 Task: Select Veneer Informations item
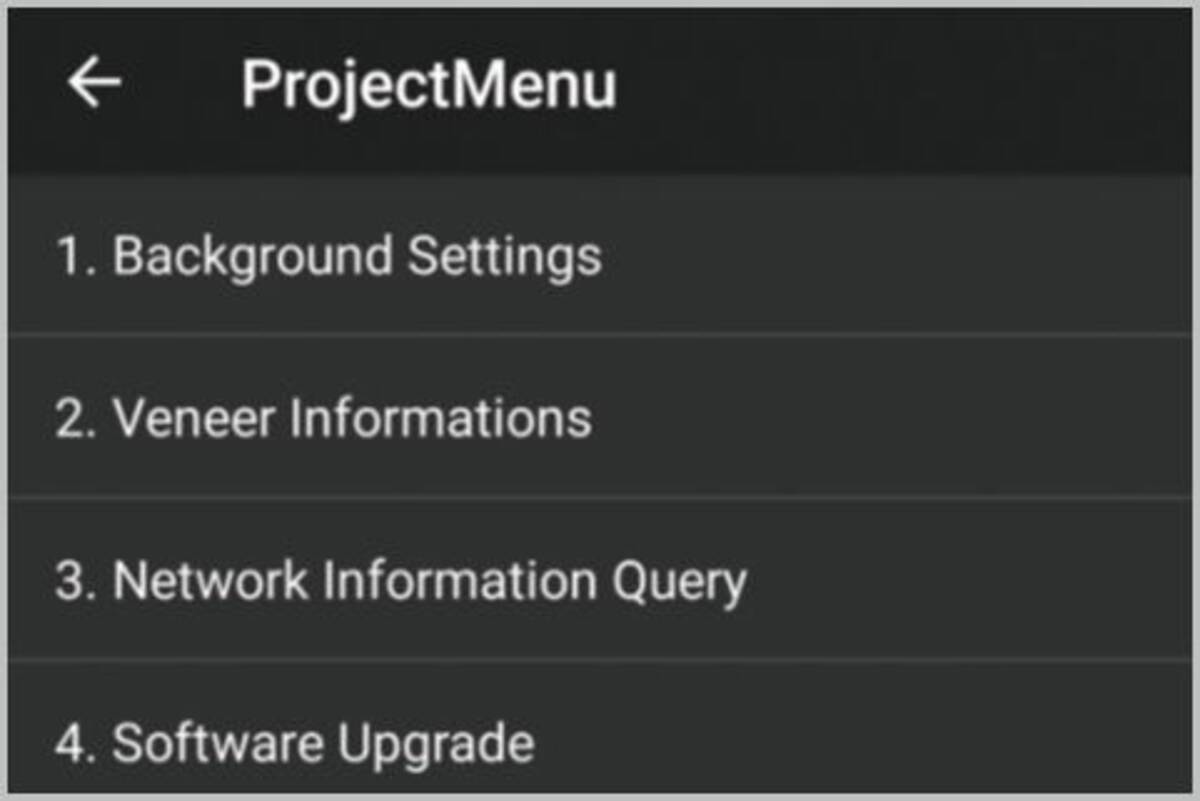pos(600,416)
